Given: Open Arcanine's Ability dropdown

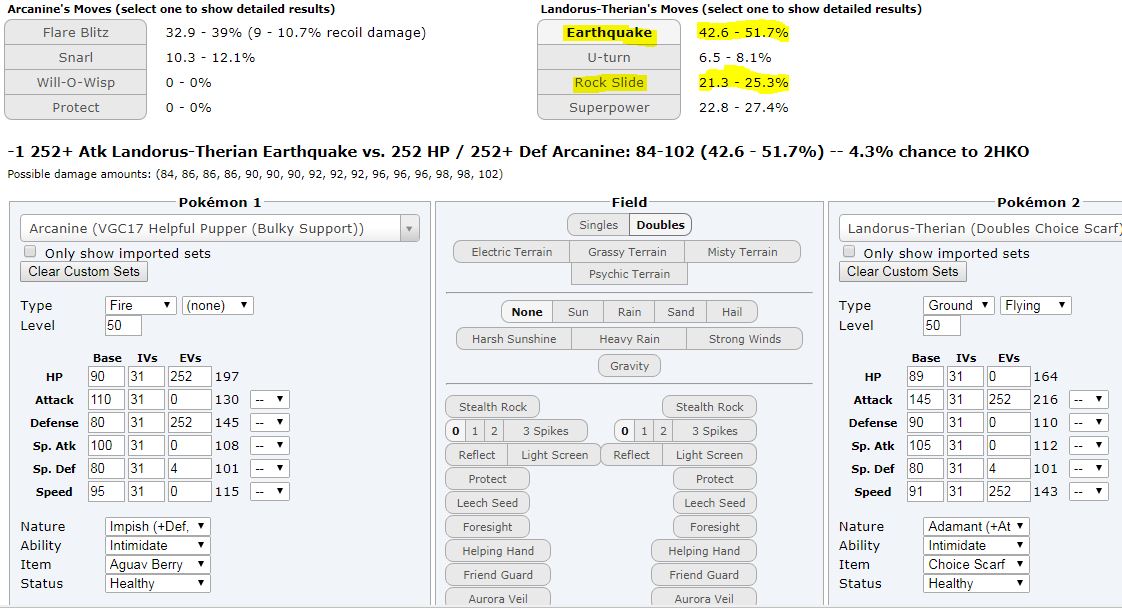Looking at the screenshot, I should (x=157, y=545).
